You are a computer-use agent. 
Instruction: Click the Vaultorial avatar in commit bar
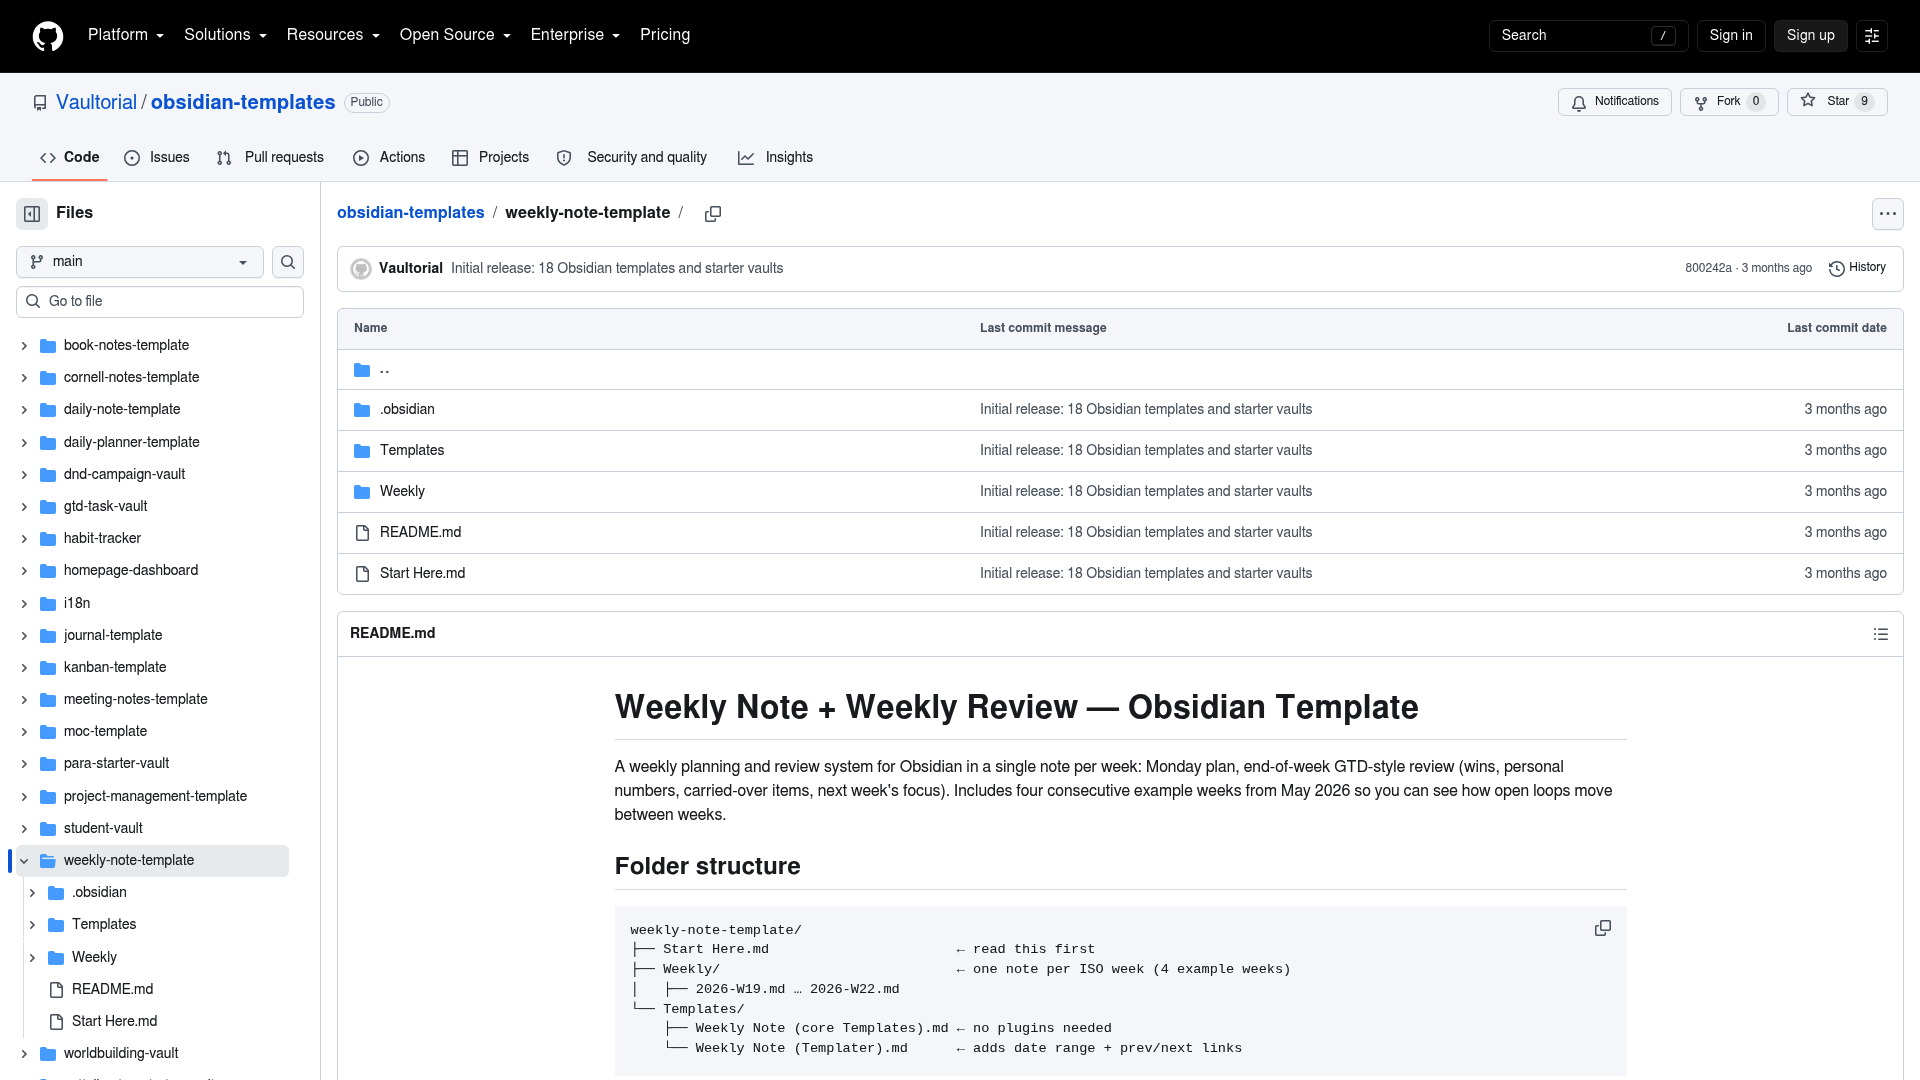tap(361, 269)
